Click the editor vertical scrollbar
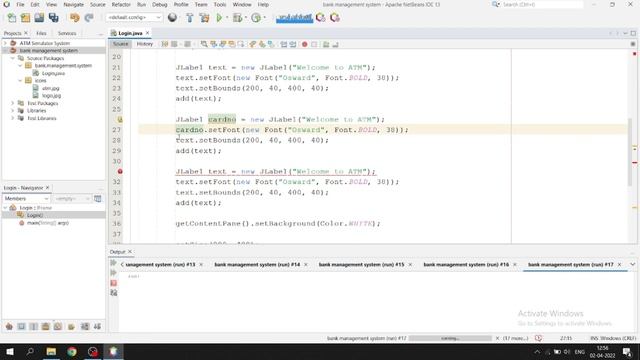 pyautogui.click(x=630, y=151)
